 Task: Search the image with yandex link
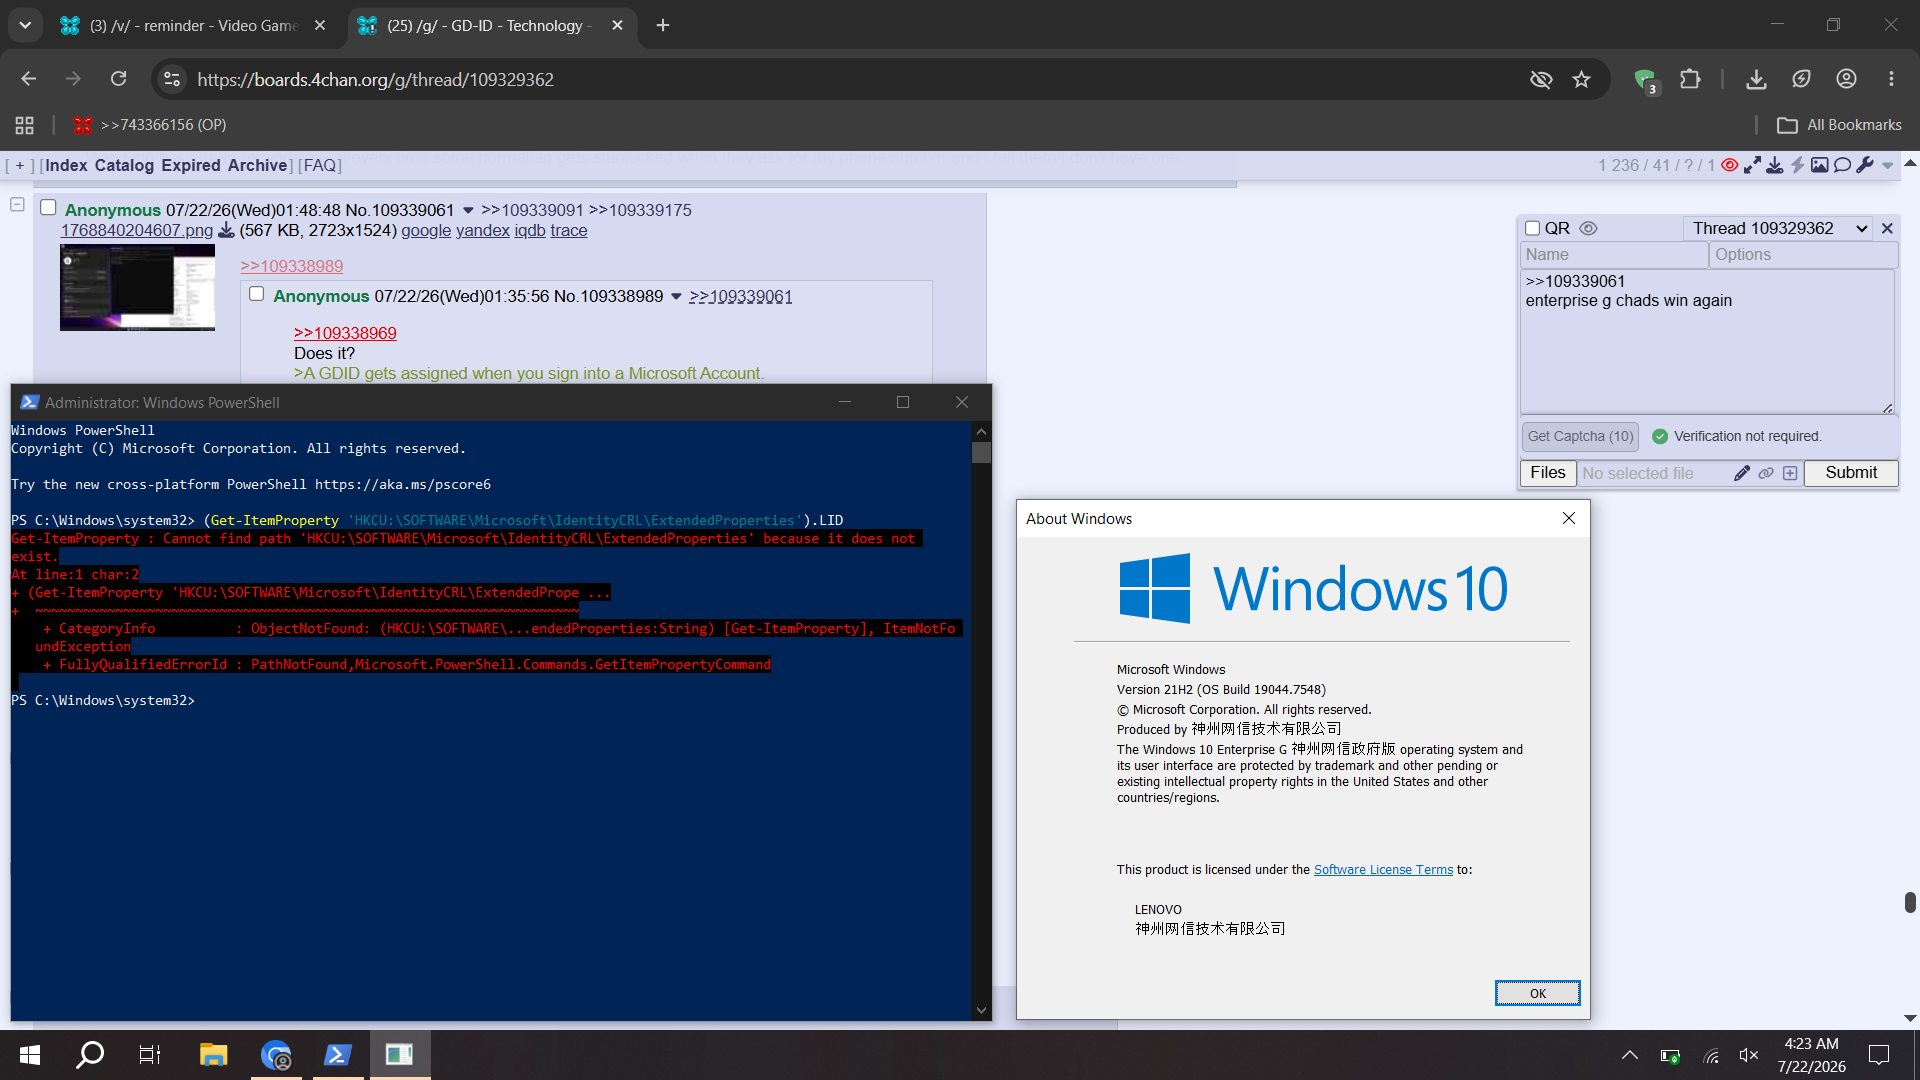click(x=483, y=231)
